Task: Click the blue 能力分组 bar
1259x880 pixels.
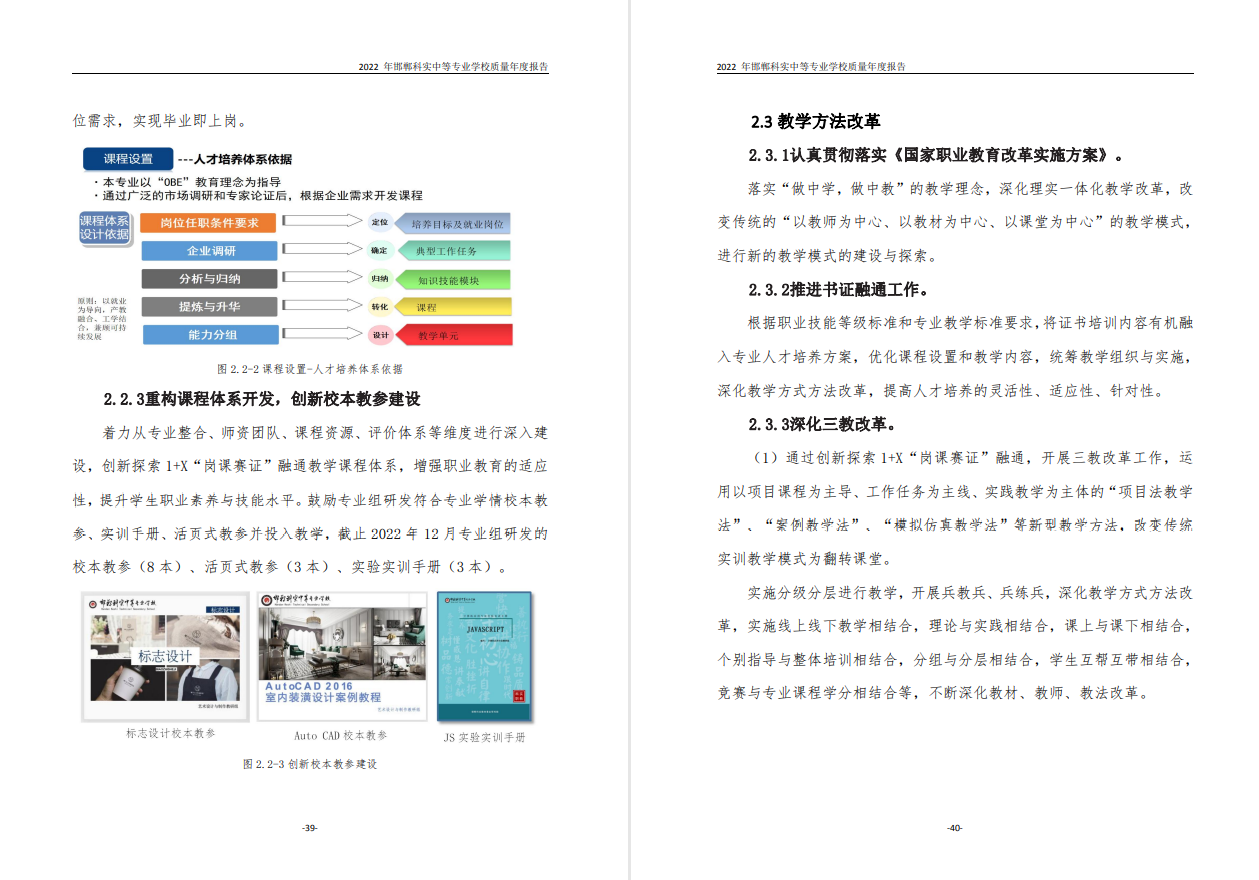Action: pos(209,335)
